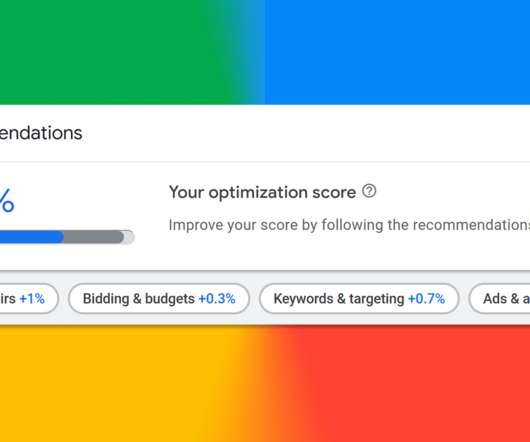Click the dark gray segment of score bar
The width and height of the screenshot is (530, 442).
(94, 237)
